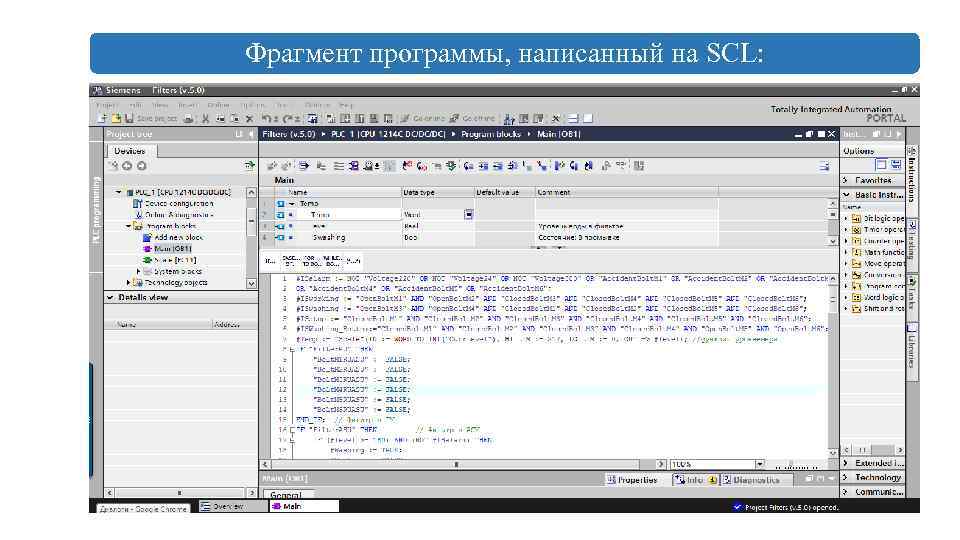960x540 pixels.
Task: Expand the Technology objects folder
Action: pos(129,282)
